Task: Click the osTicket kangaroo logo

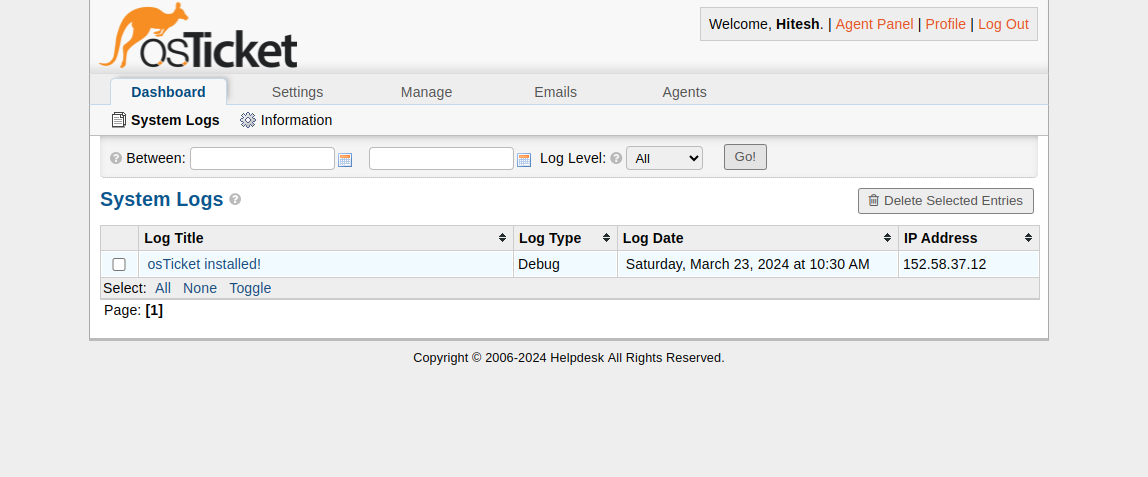Action: (x=198, y=37)
